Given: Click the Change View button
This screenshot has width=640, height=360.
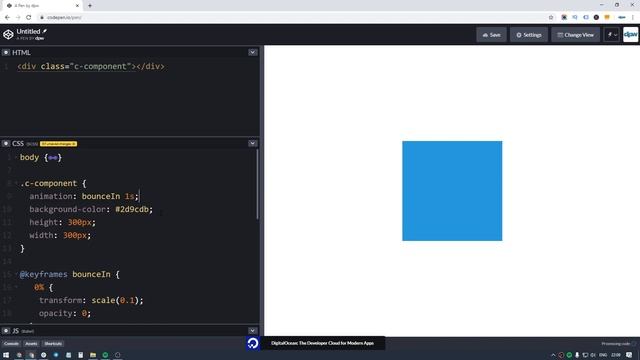Looking at the screenshot, I should 576,35.
